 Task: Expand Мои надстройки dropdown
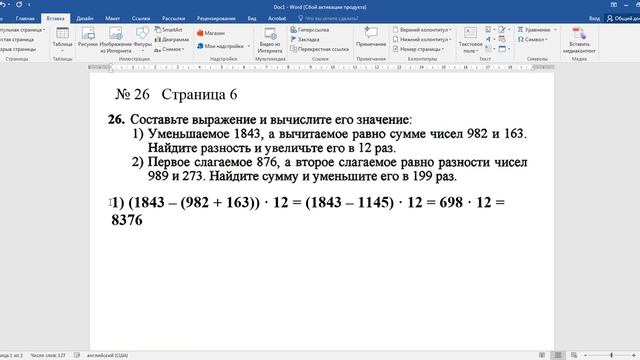point(249,46)
